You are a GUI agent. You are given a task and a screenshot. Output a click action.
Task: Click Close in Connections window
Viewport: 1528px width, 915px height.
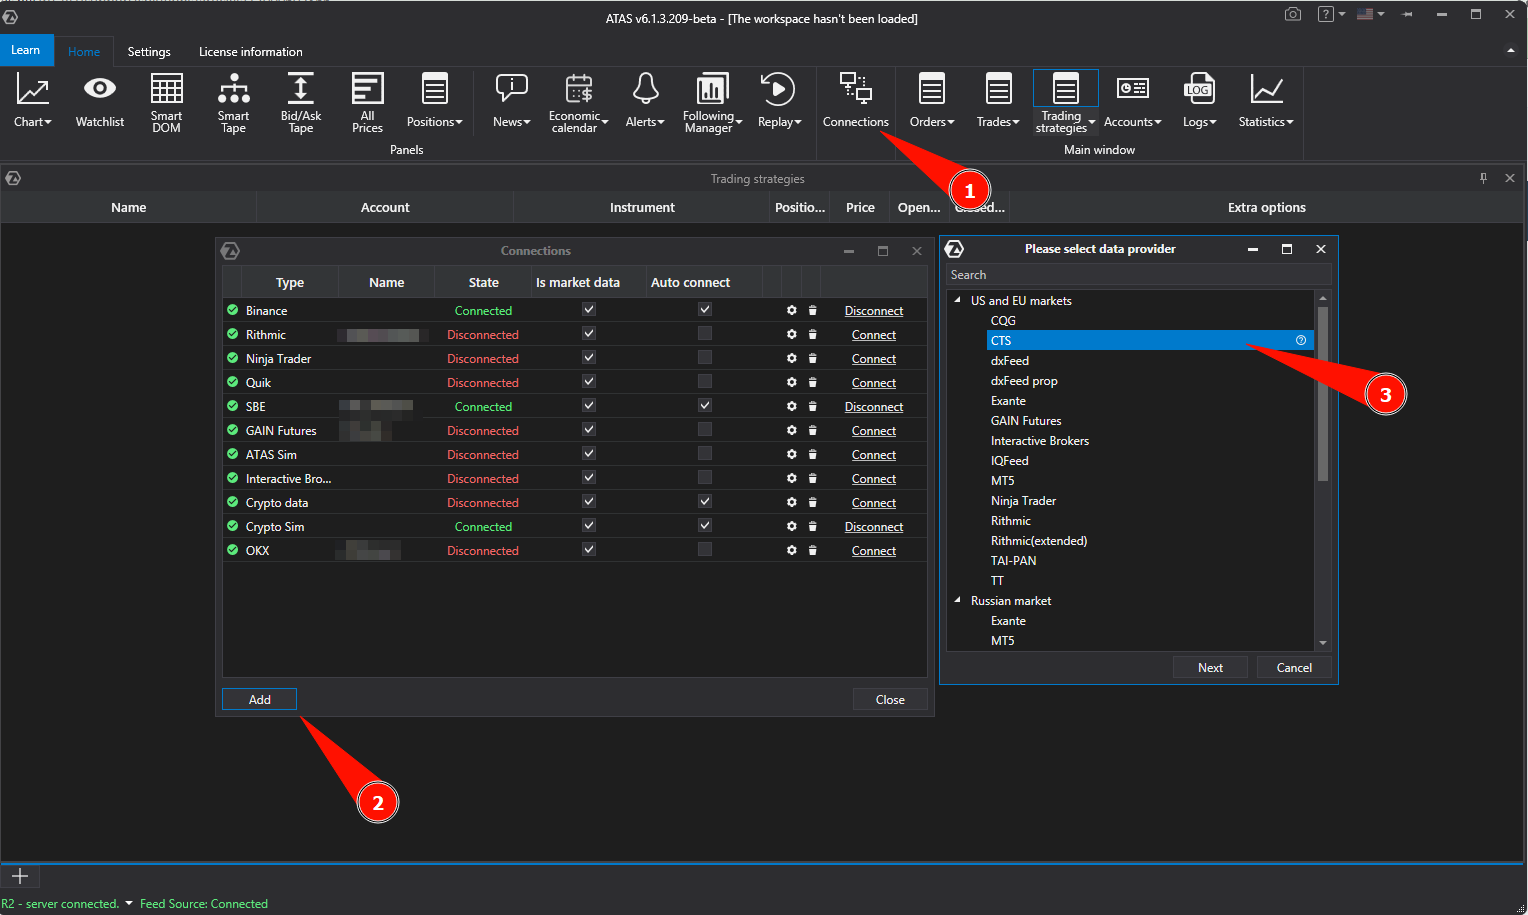click(x=890, y=699)
